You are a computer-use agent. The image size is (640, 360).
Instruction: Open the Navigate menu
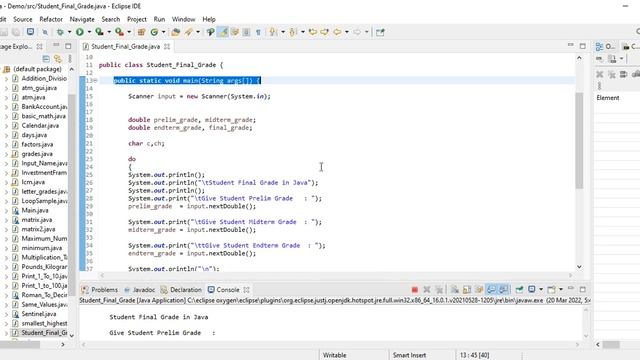pyautogui.click(x=82, y=19)
